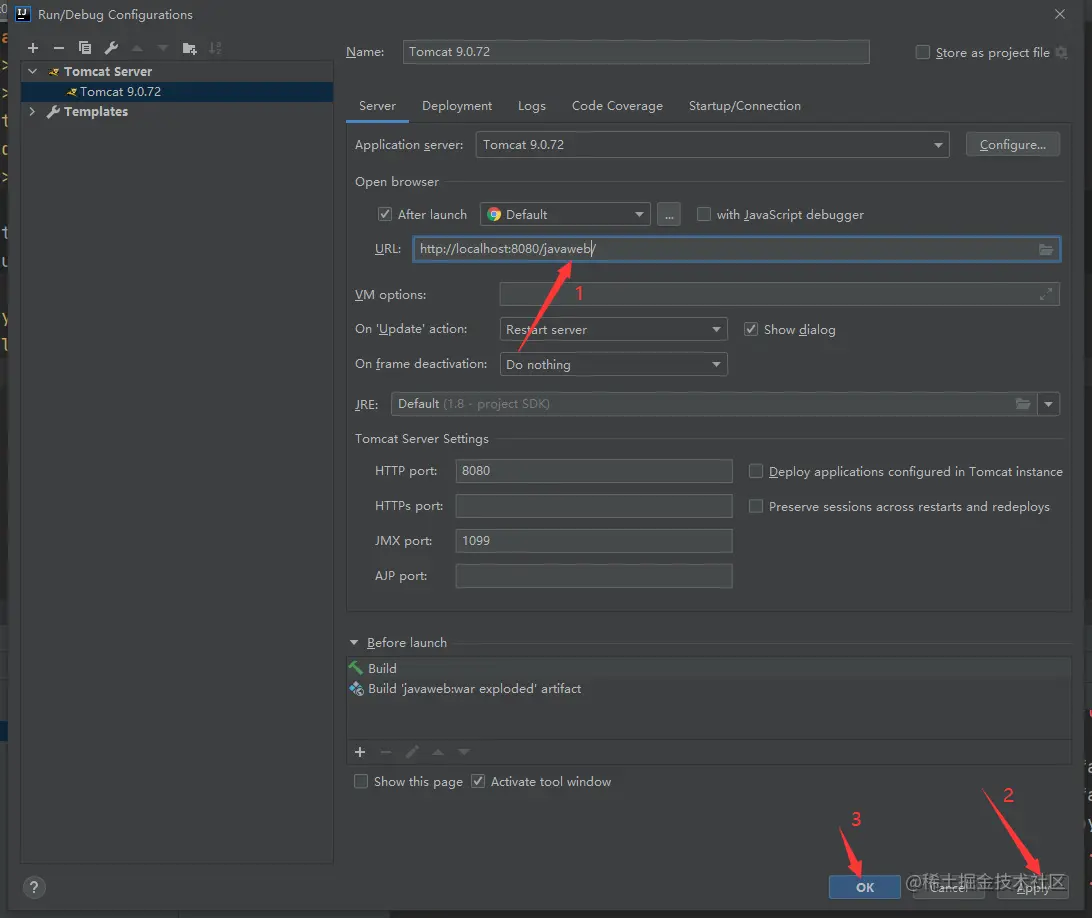This screenshot has height=918, width=1092.
Task: Collapse the Tomcat Server tree node
Action: click(x=33, y=72)
